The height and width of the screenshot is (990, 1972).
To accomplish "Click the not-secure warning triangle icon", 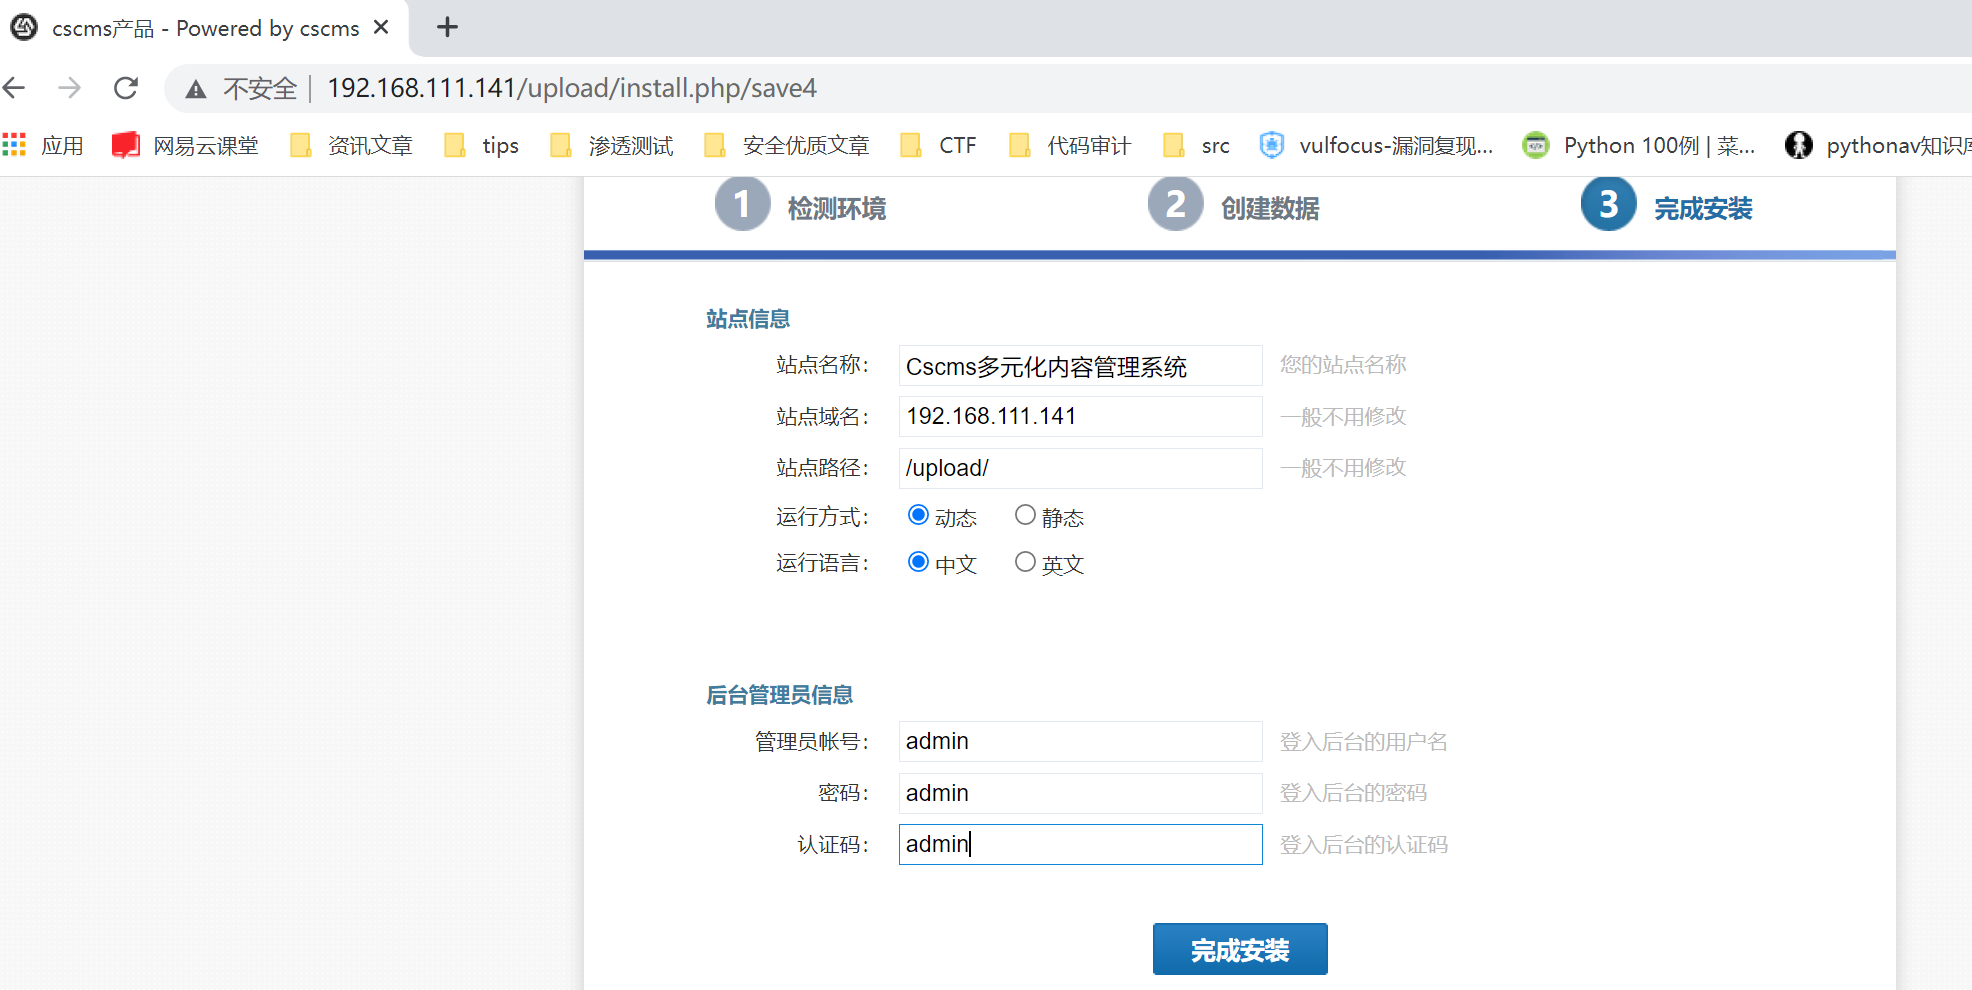I will [196, 89].
